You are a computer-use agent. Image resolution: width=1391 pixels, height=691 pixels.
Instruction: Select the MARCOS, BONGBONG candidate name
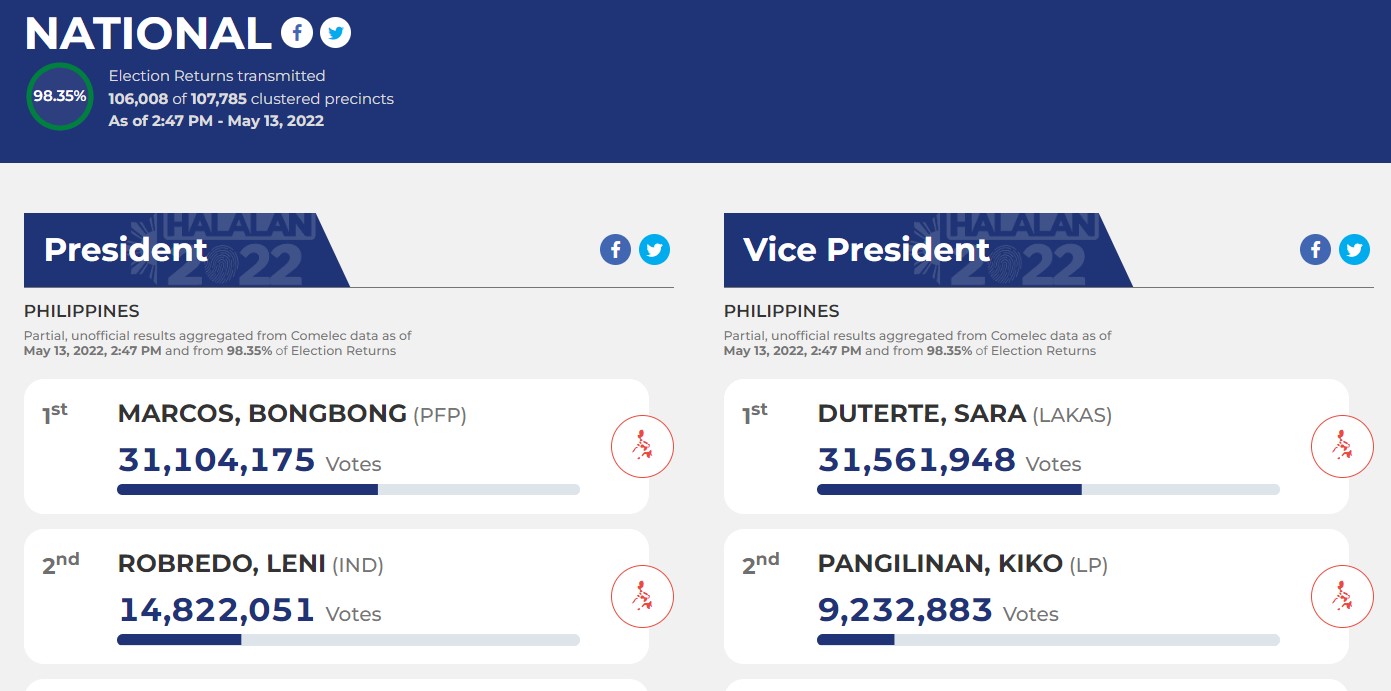click(262, 414)
